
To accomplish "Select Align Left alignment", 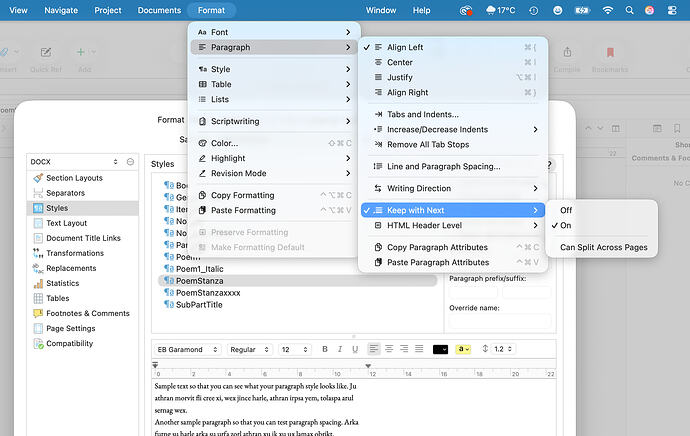I will [453, 47].
